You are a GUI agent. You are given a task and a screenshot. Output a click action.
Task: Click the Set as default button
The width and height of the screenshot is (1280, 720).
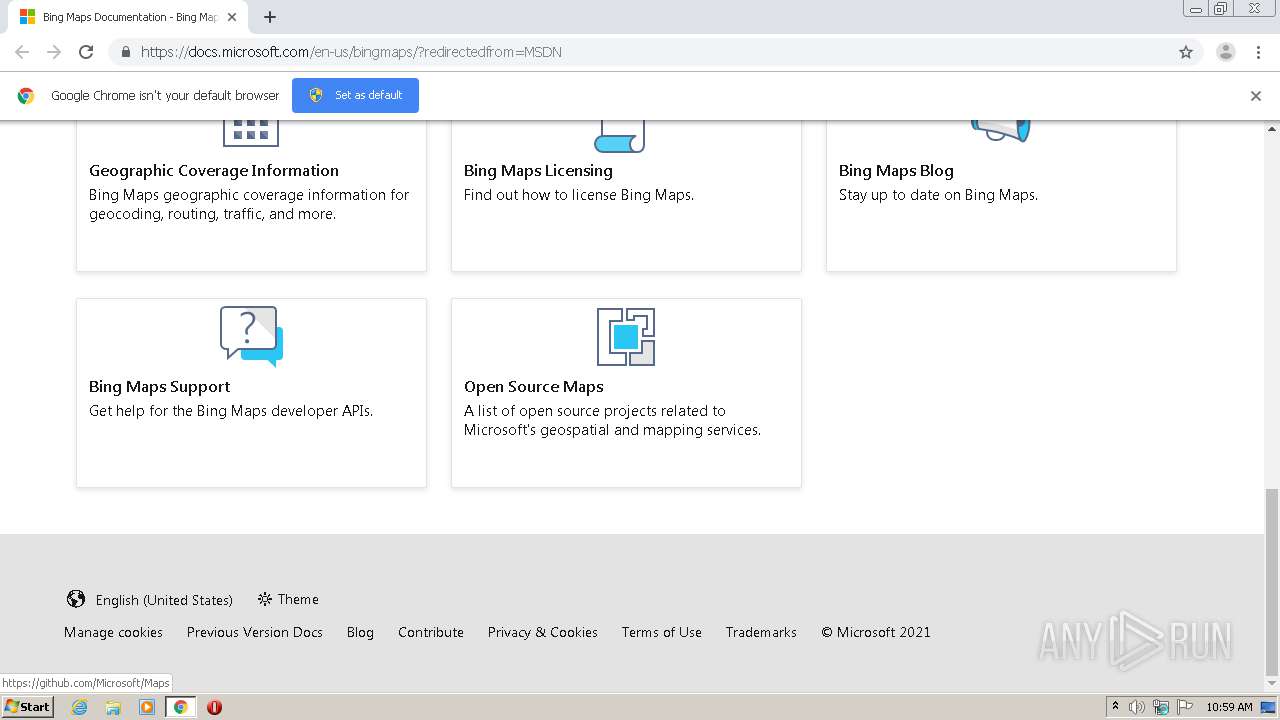(x=355, y=95)
